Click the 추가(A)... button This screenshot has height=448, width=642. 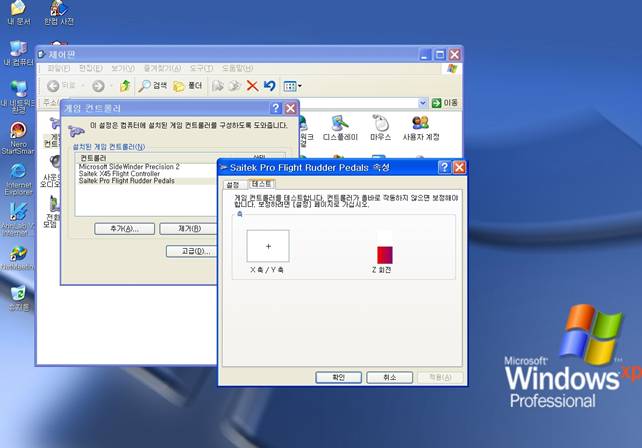click(124, 229)
